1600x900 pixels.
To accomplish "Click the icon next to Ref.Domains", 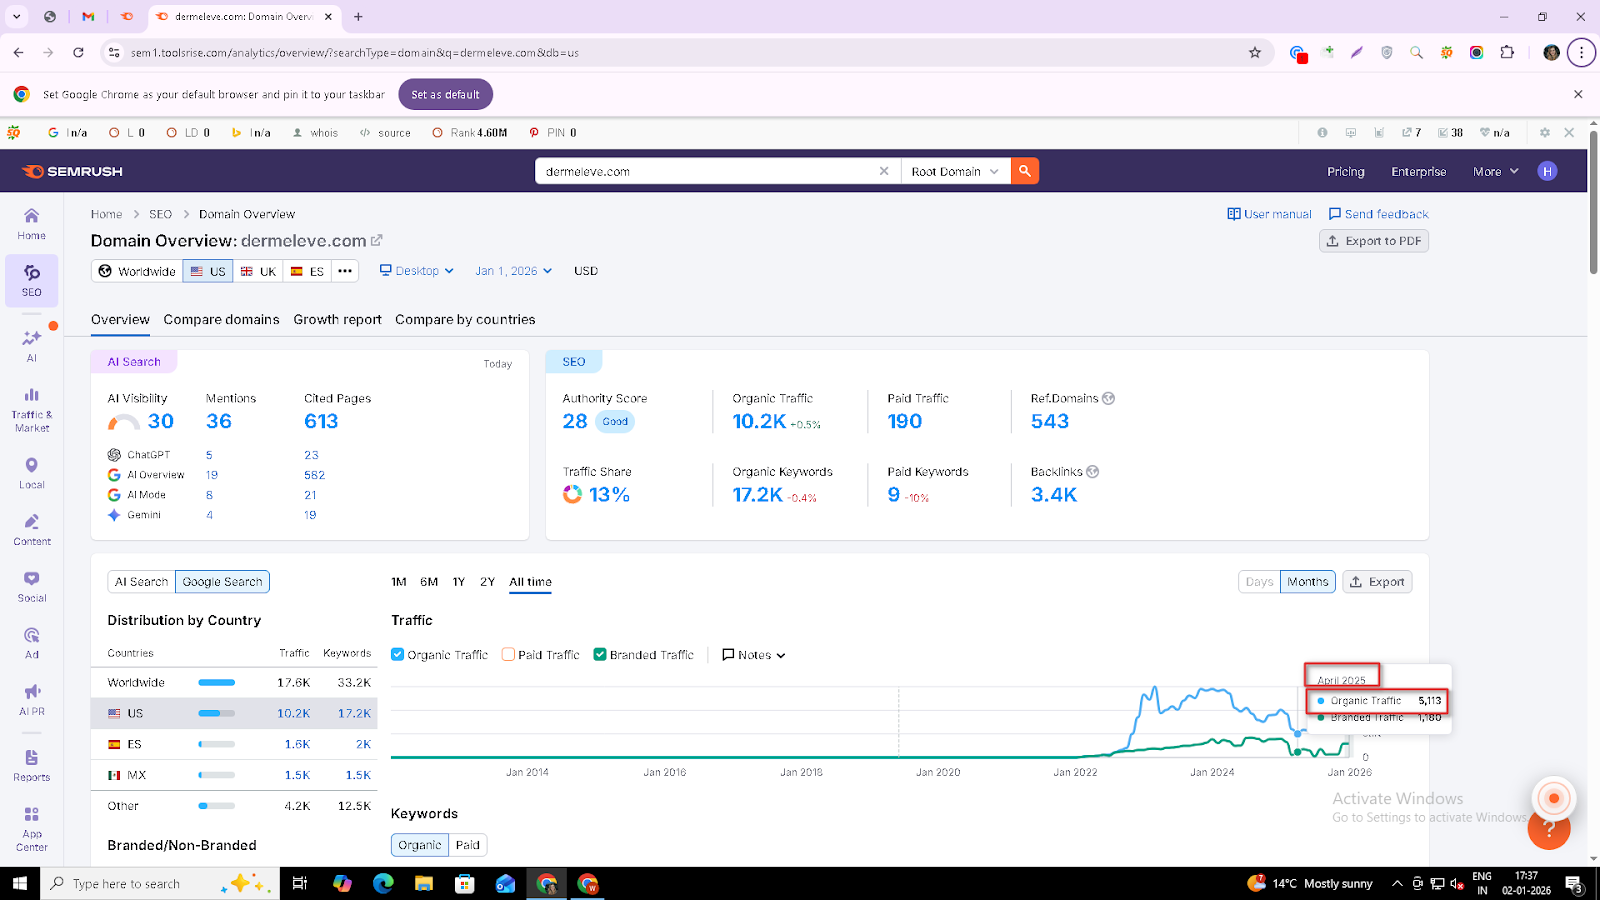I will coord(1108,398).
